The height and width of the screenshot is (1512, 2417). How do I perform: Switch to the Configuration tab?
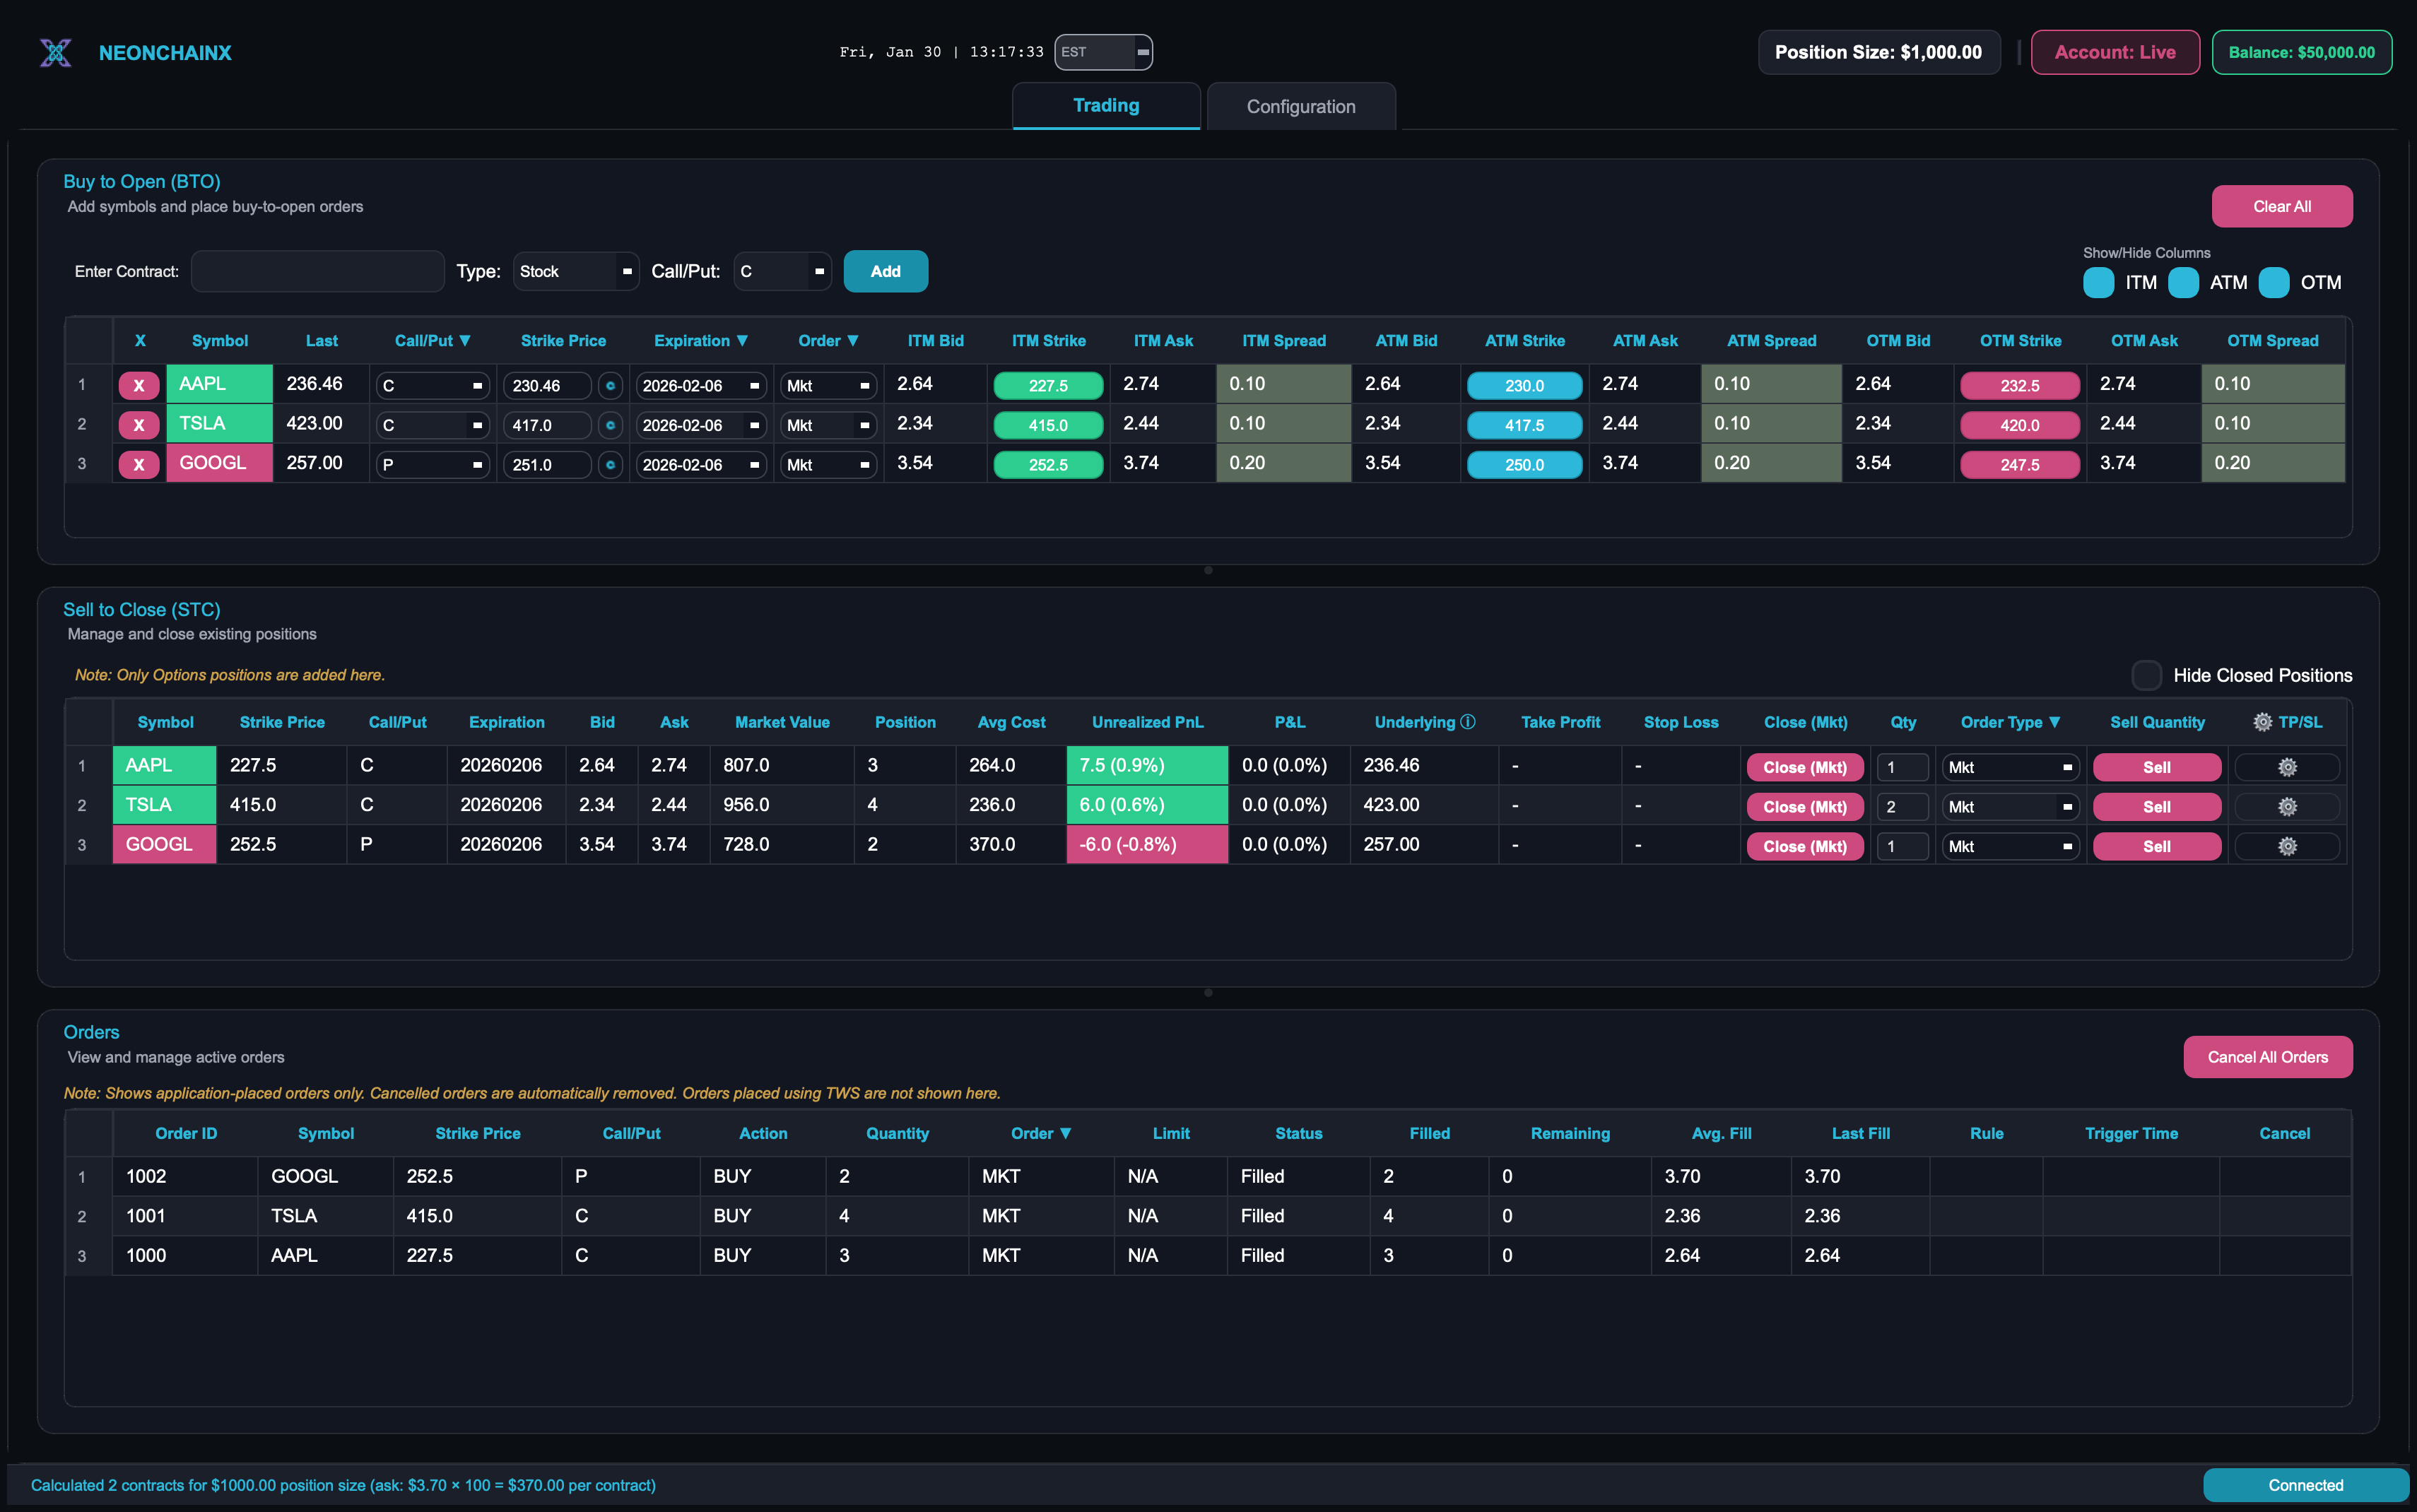point(1300,106)
